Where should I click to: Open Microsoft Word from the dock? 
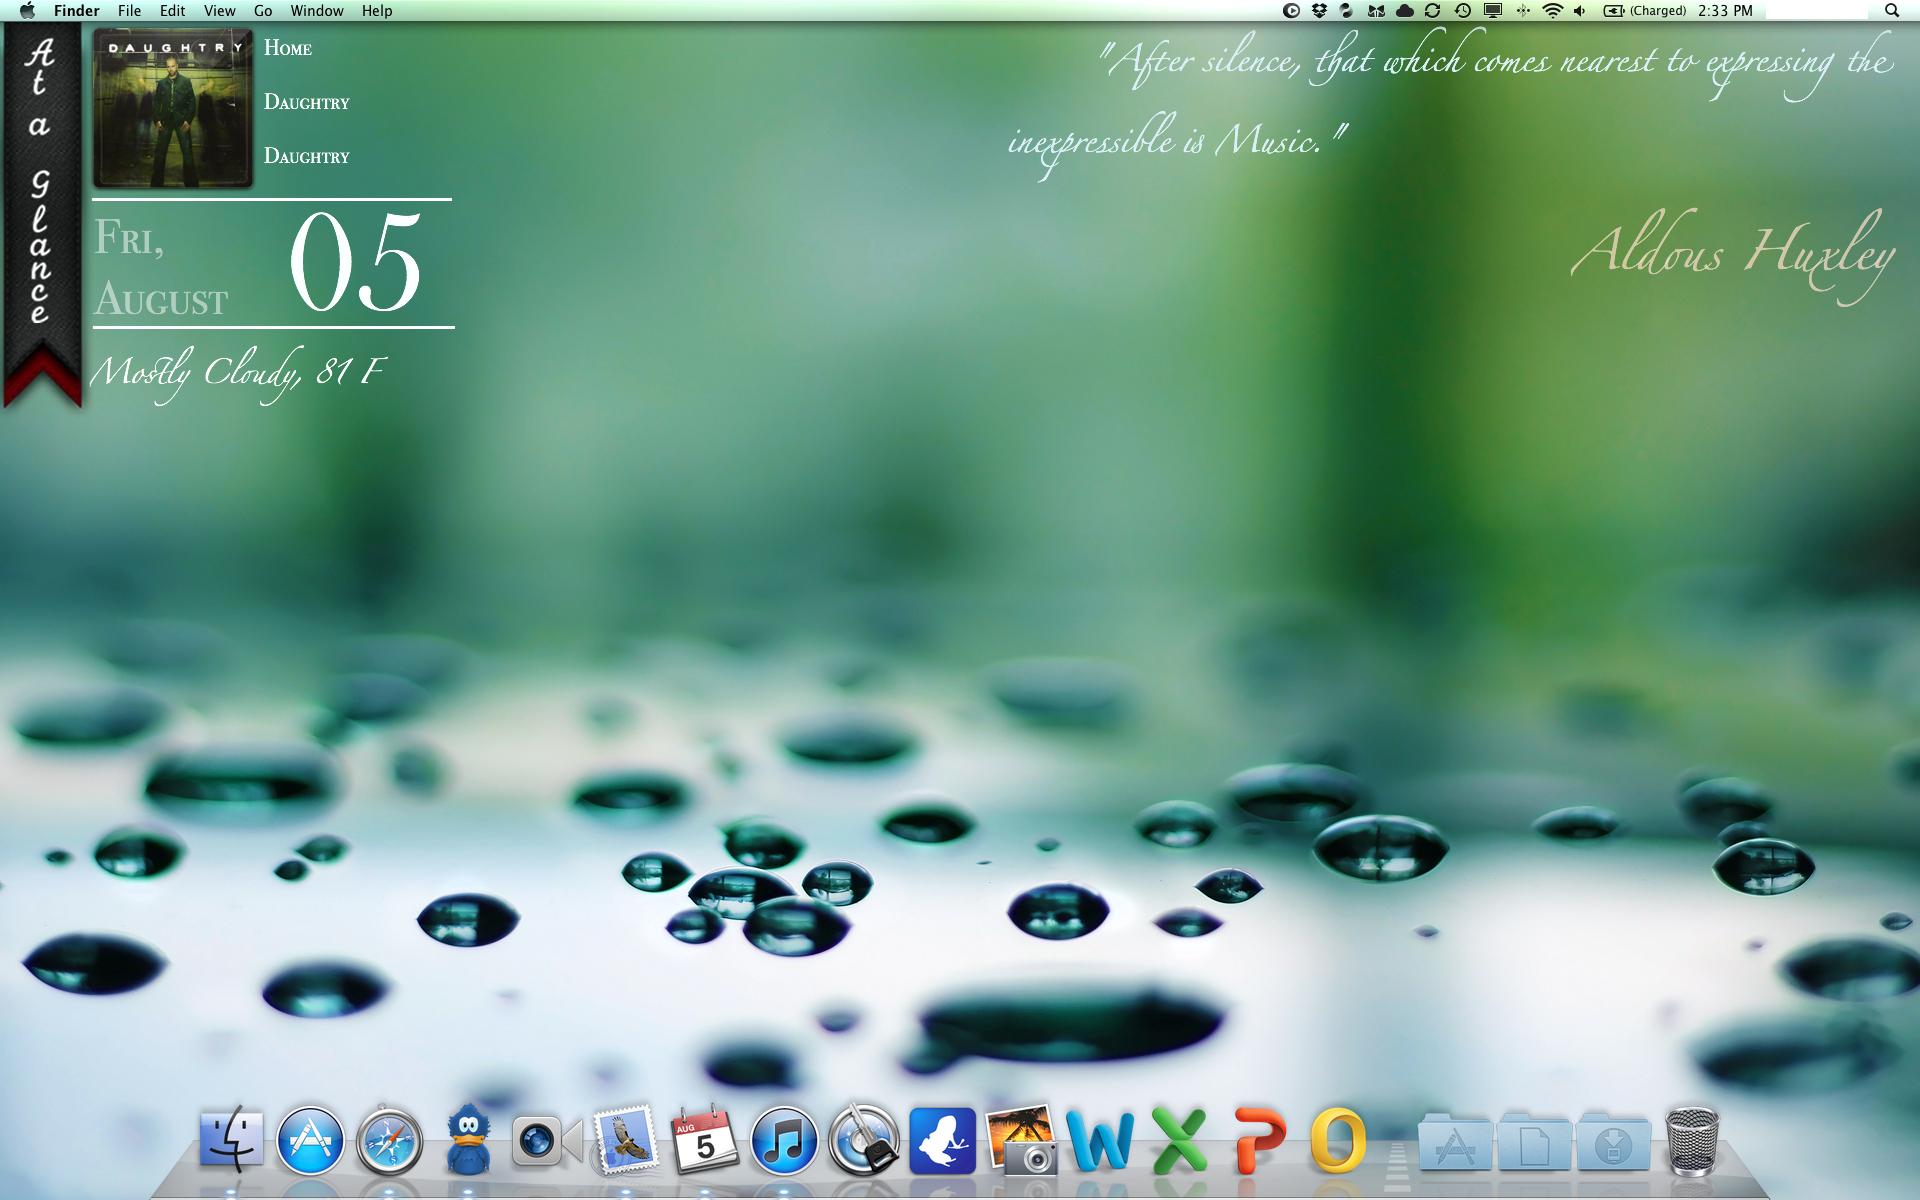click(x=1100, y=1141)
